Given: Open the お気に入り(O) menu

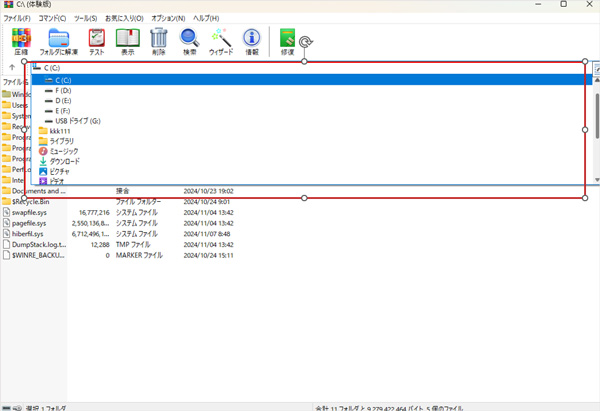Looking at the screenshot, I should pos(124,18).
